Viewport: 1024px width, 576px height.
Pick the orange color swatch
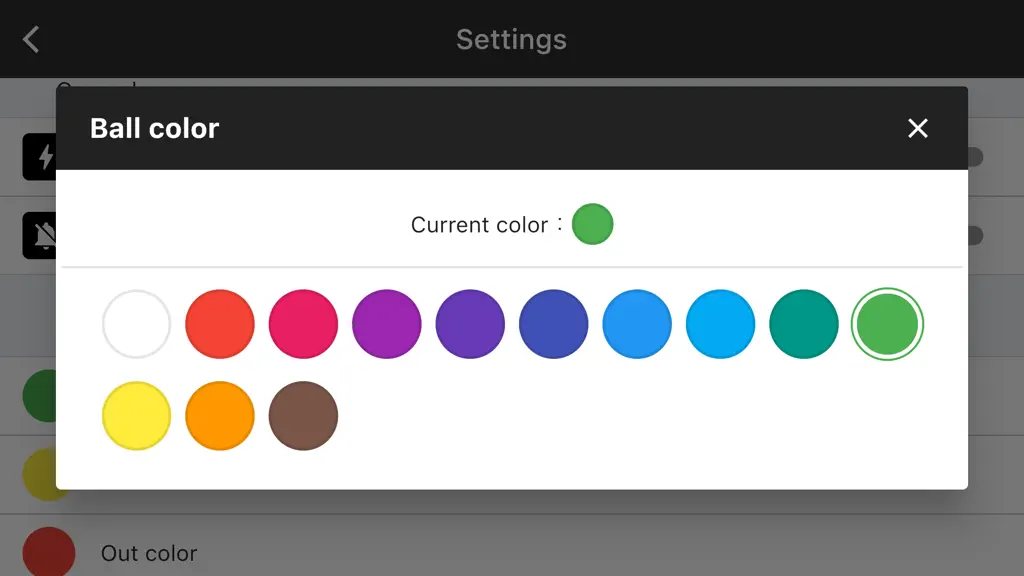point(220,416)
